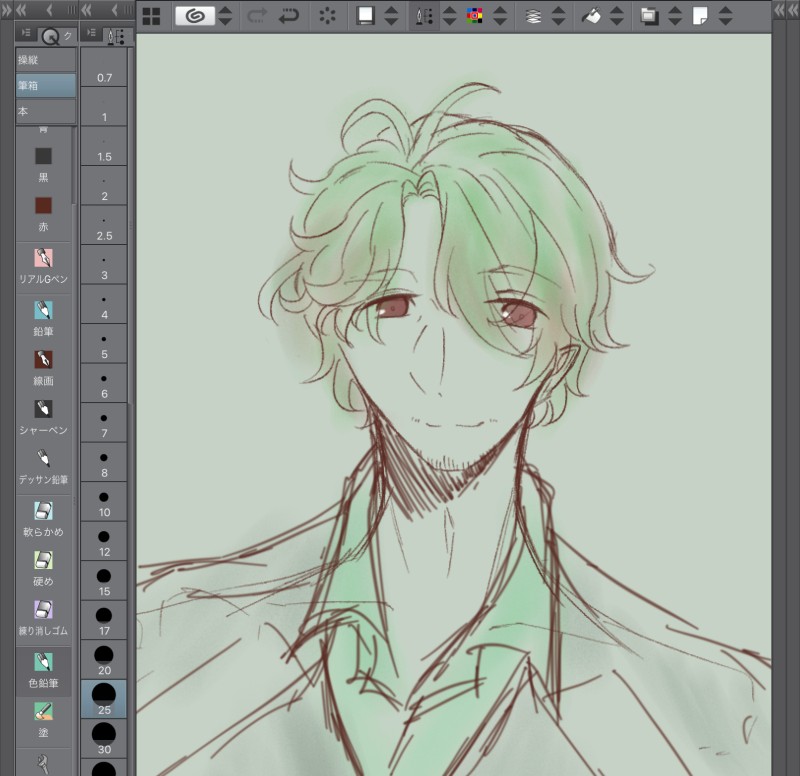Click the dotted circle clear-layer icon
The image size is (800, 776).
coord(327,16)
